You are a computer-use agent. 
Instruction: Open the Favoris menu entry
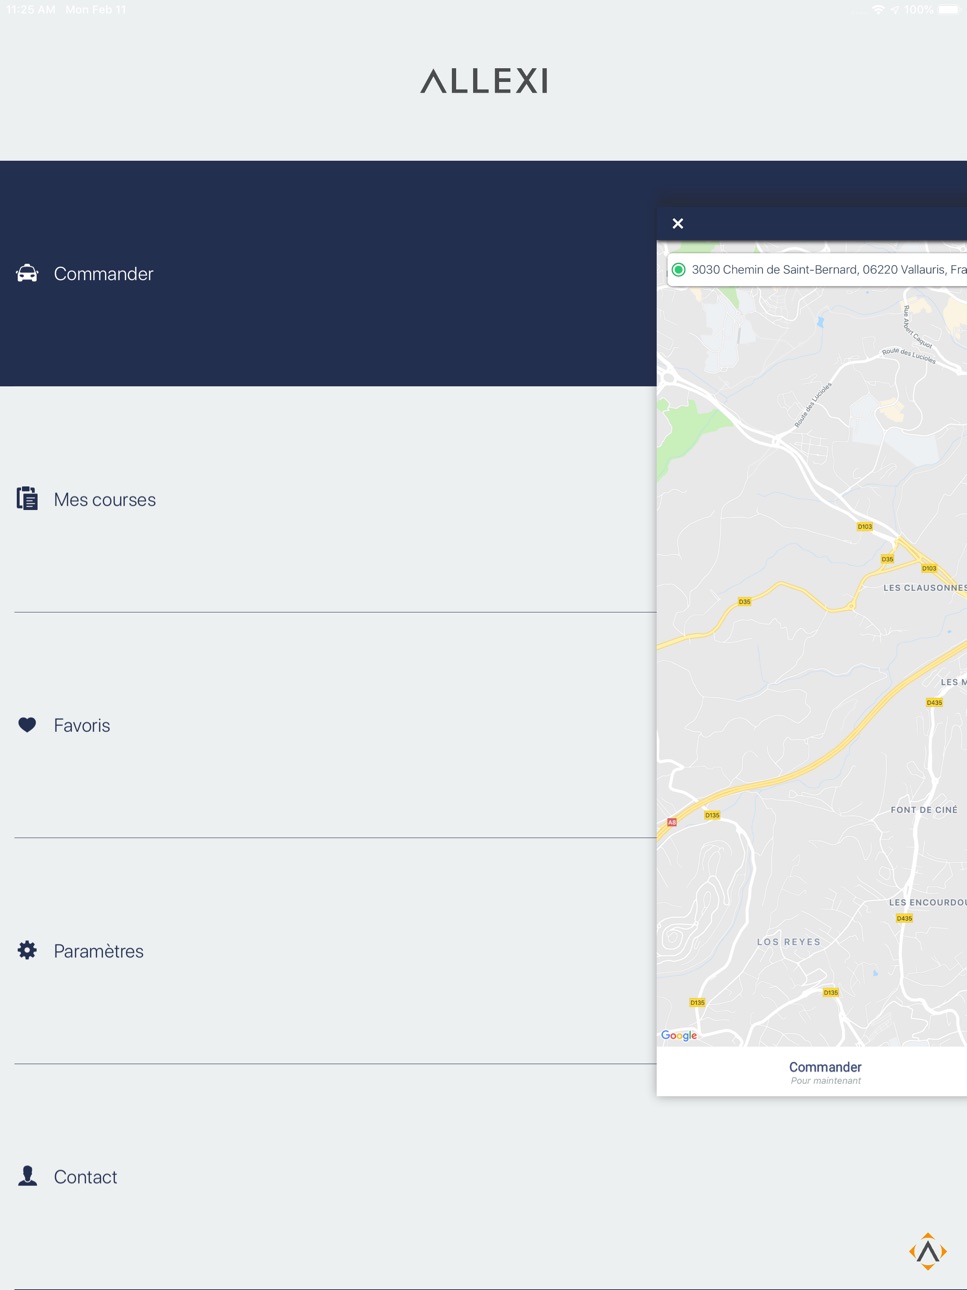pos(328,725)
